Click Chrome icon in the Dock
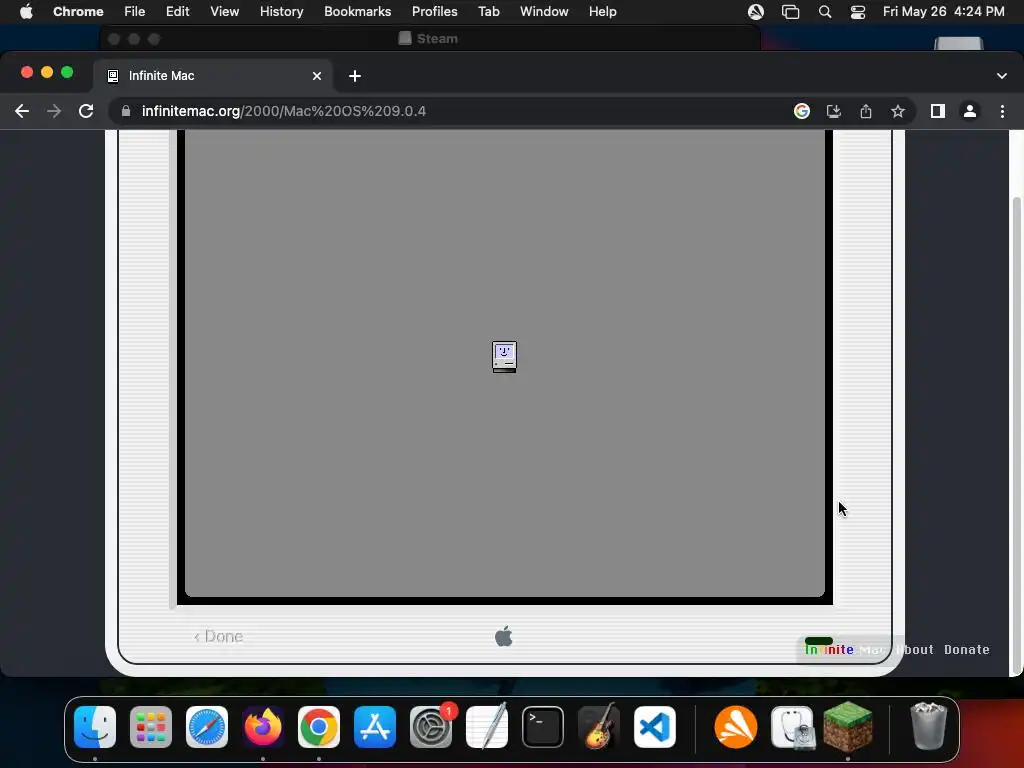The width and height of the screenshot is (1024, 768). 319,727
